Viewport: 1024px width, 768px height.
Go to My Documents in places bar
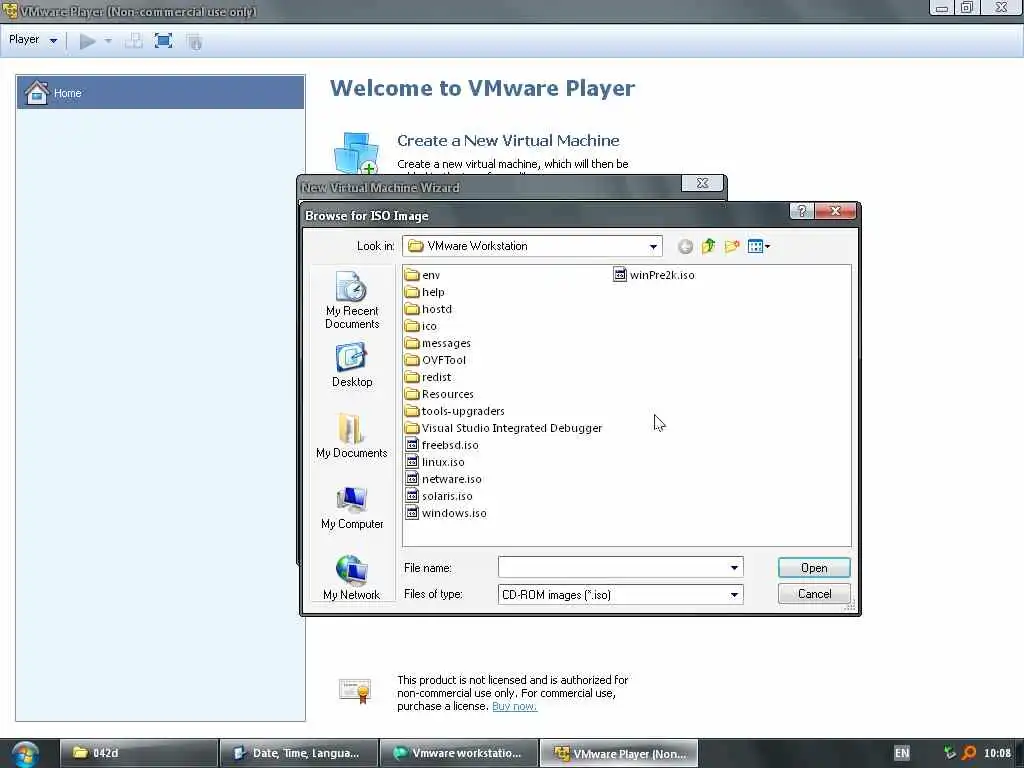(352, 435)
